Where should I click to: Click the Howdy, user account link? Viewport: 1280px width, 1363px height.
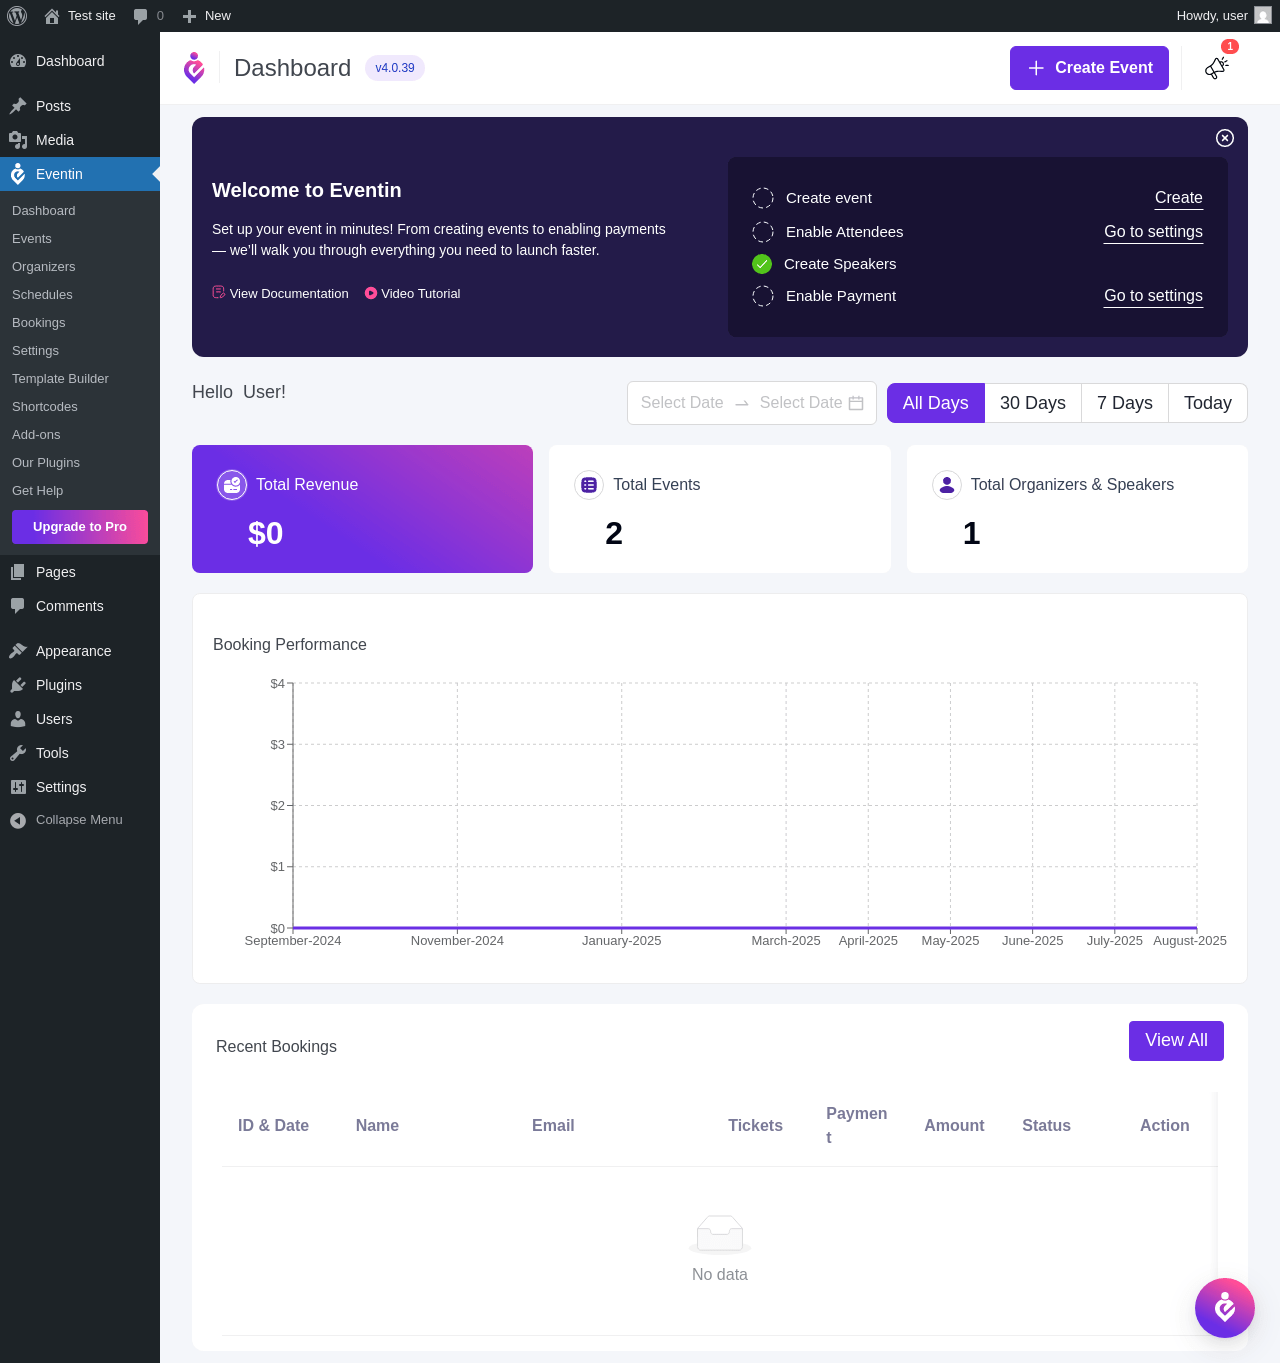click(1224, 16)
